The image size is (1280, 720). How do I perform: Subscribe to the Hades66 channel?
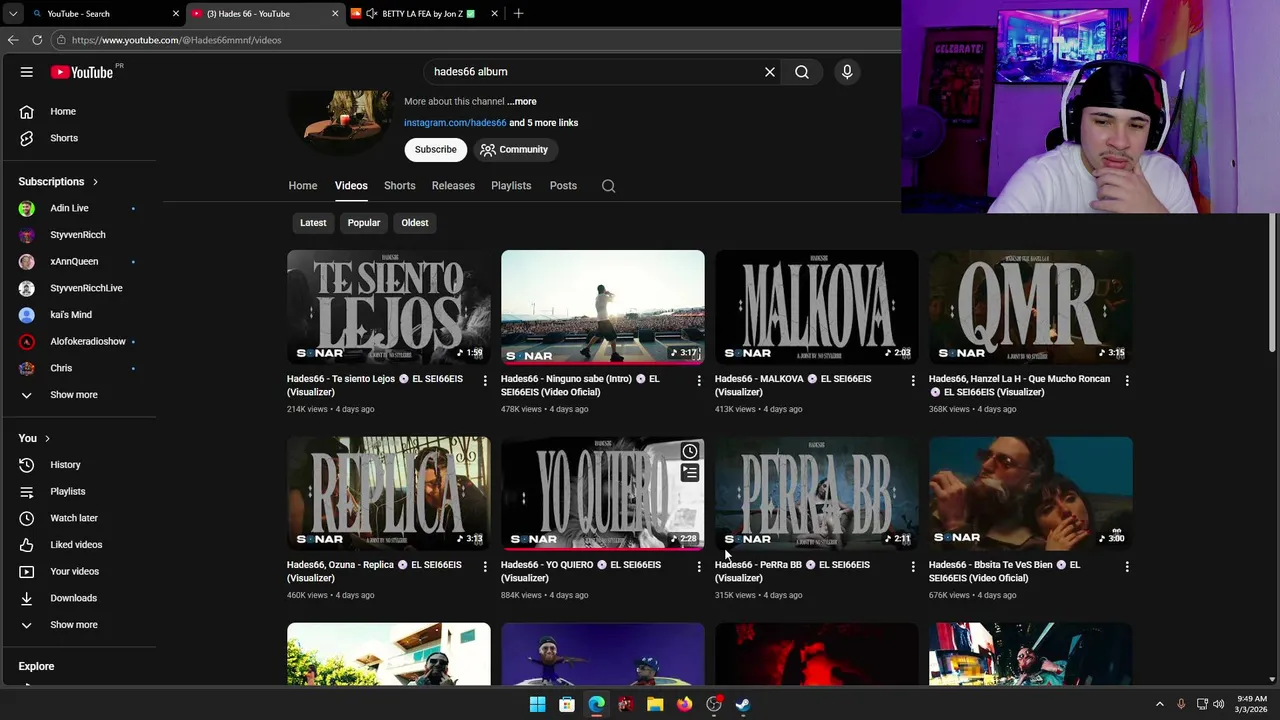(x=436, y=150)
